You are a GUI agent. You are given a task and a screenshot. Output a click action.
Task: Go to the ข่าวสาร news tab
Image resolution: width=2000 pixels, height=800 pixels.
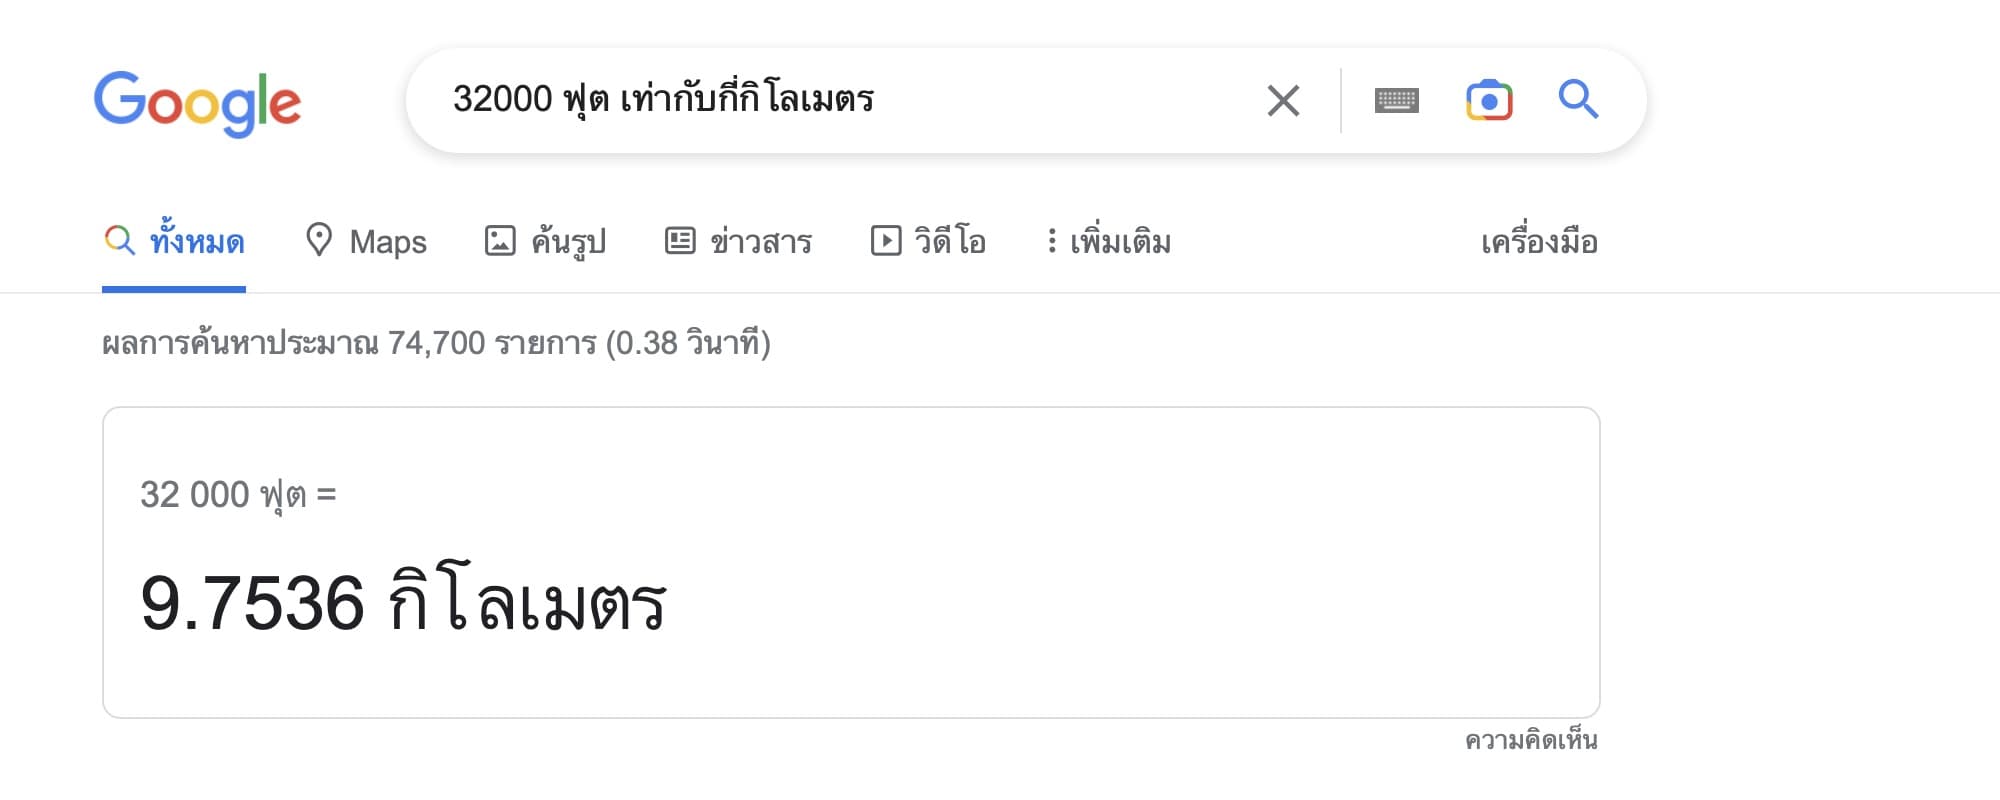[760, 242]
